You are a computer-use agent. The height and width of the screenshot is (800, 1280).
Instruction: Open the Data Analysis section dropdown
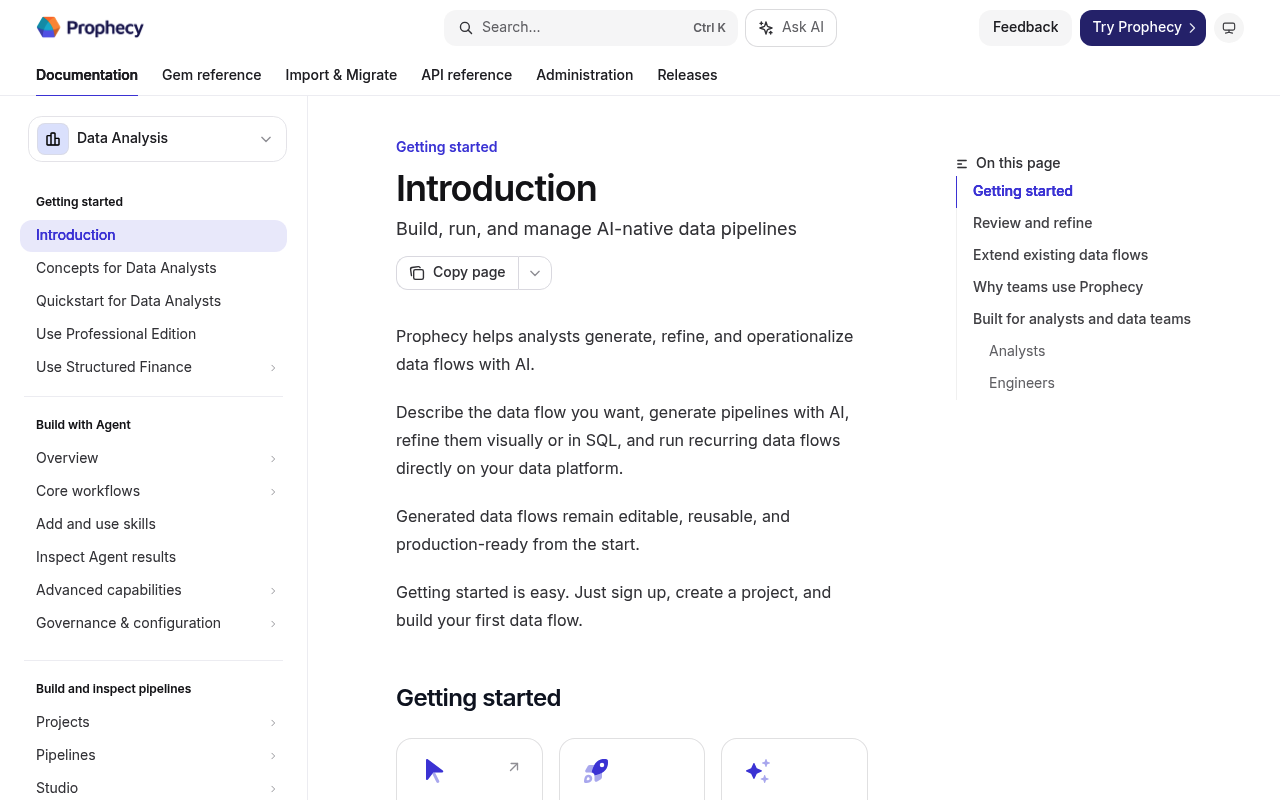pyautogui.click(x=157, y=139)
